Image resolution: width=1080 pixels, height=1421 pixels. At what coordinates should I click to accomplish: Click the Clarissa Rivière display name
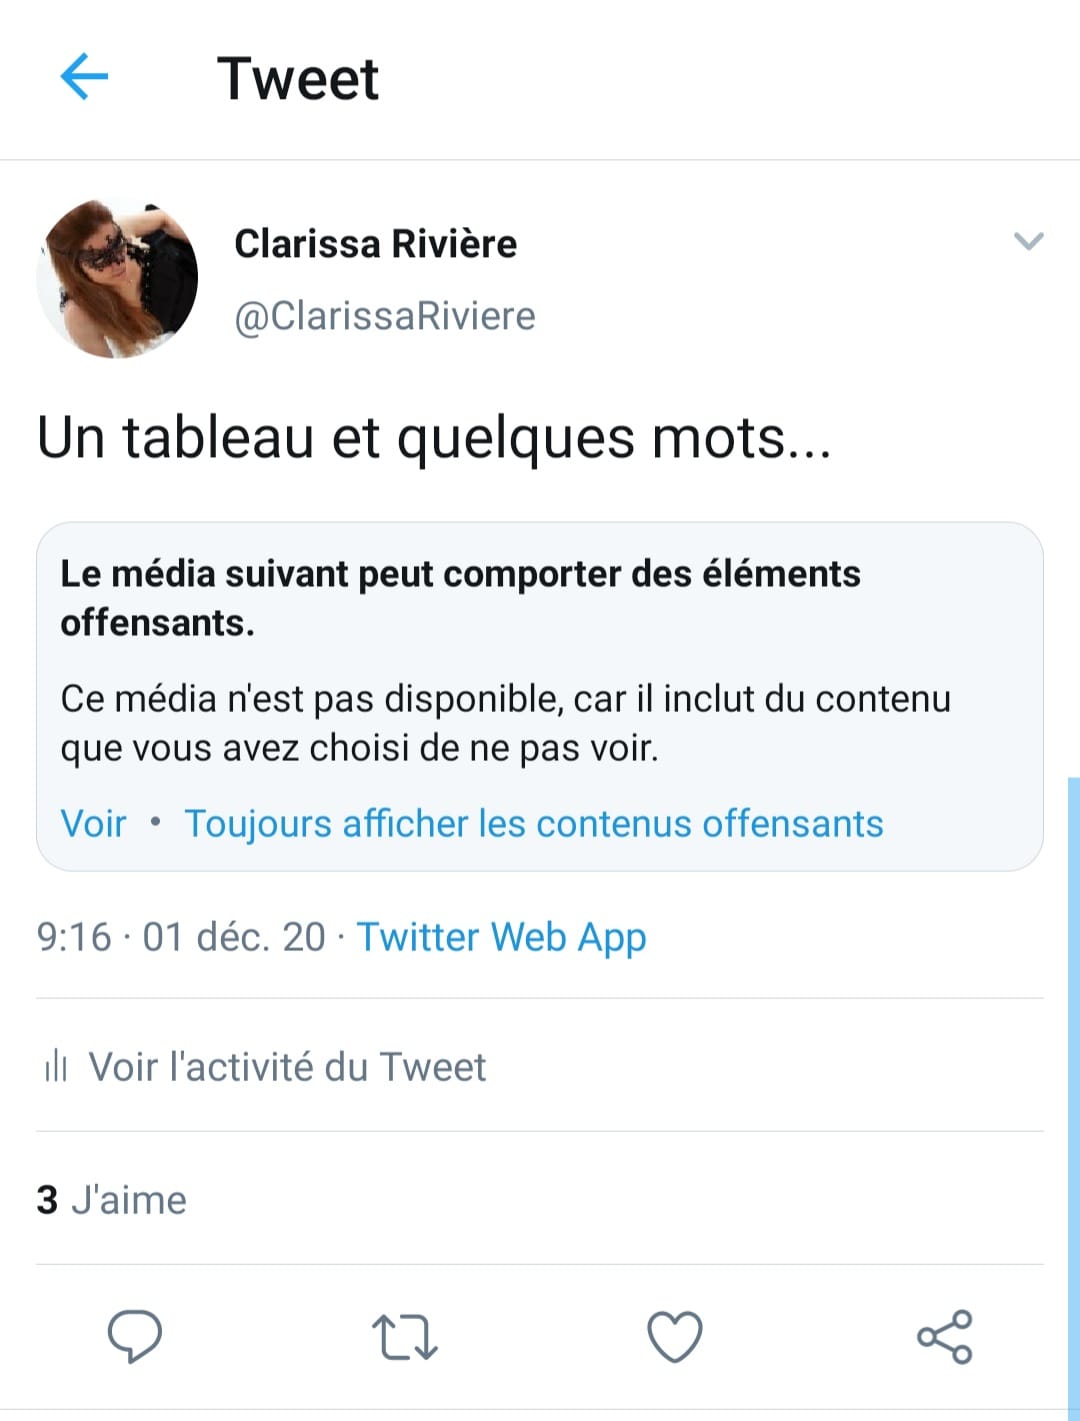375,244
